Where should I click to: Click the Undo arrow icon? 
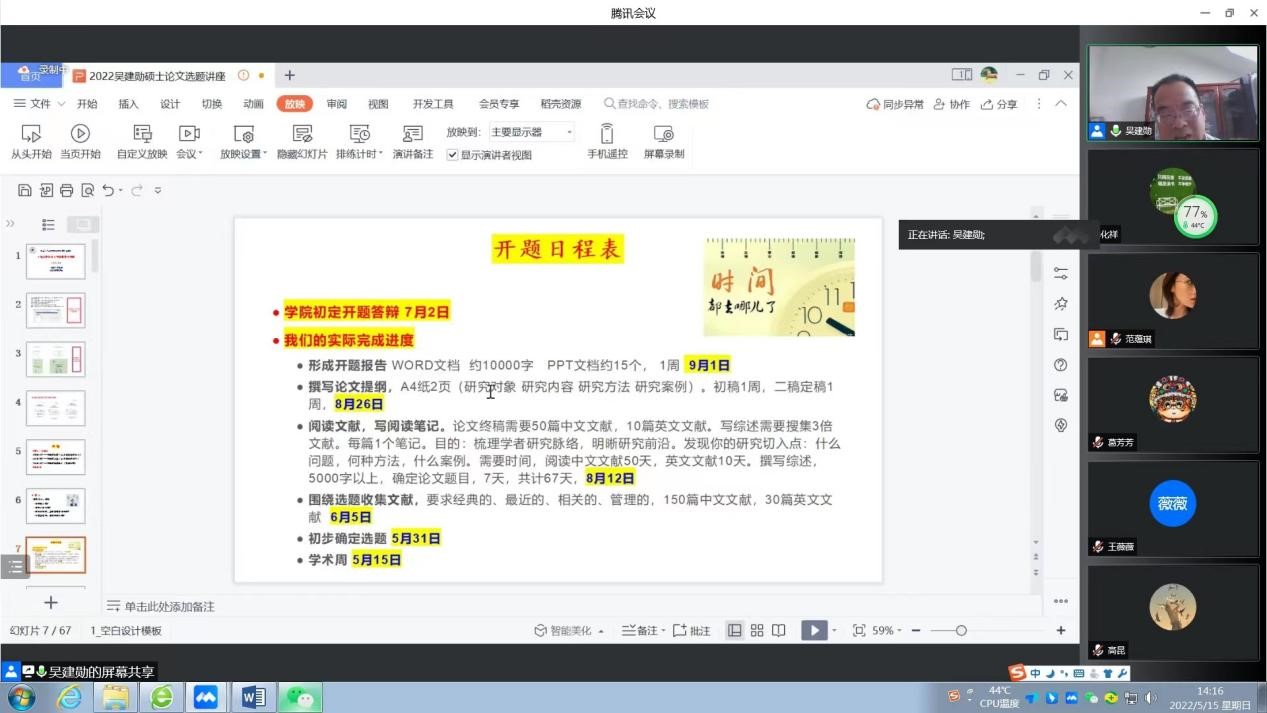[108, 190]
